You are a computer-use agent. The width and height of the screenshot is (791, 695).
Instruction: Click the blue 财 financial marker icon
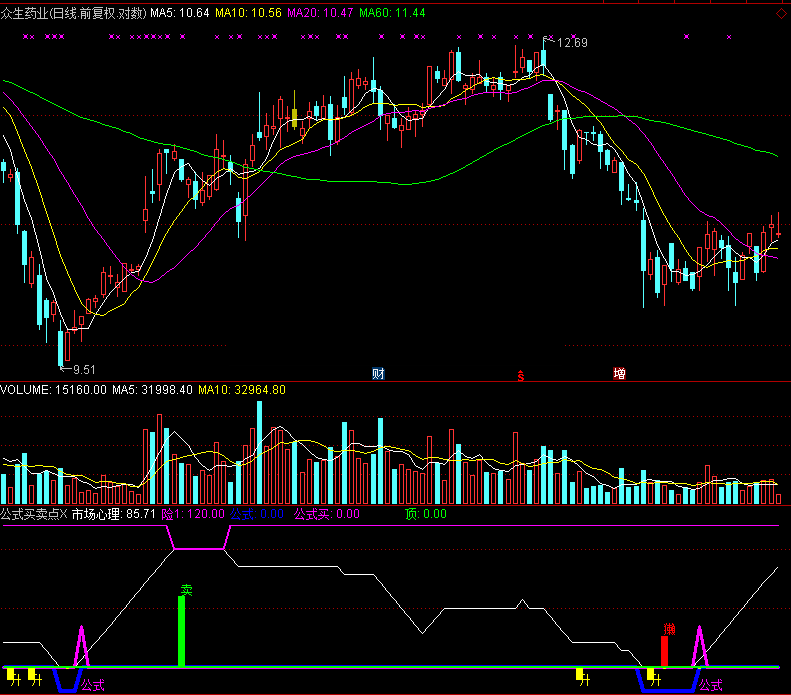(x=378, y=374)
